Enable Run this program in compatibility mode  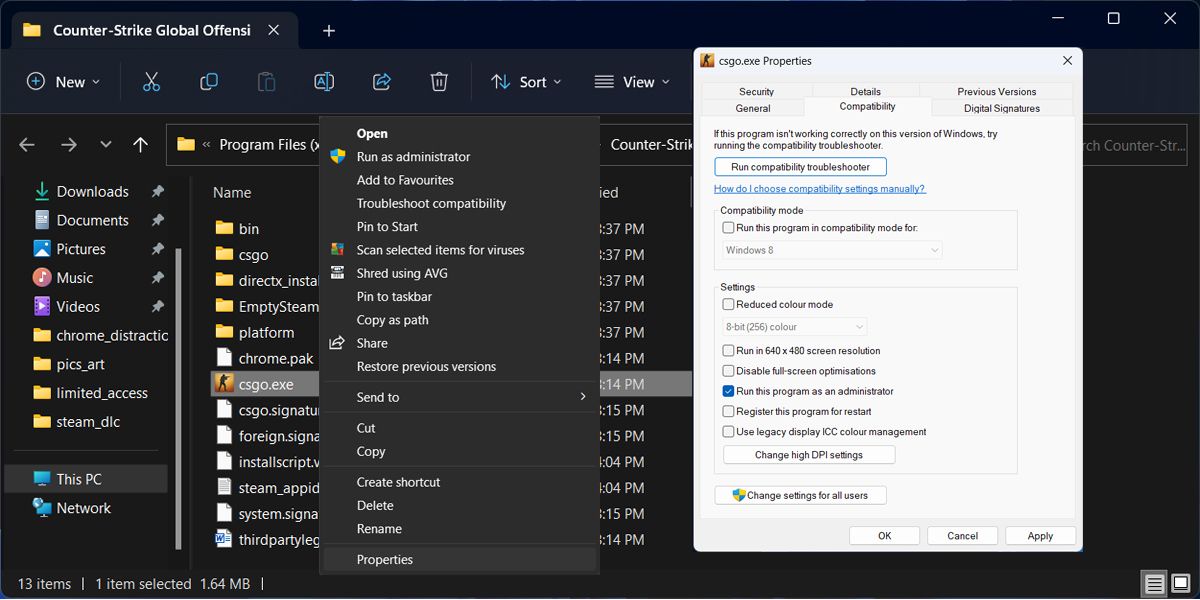pos(728,228)
